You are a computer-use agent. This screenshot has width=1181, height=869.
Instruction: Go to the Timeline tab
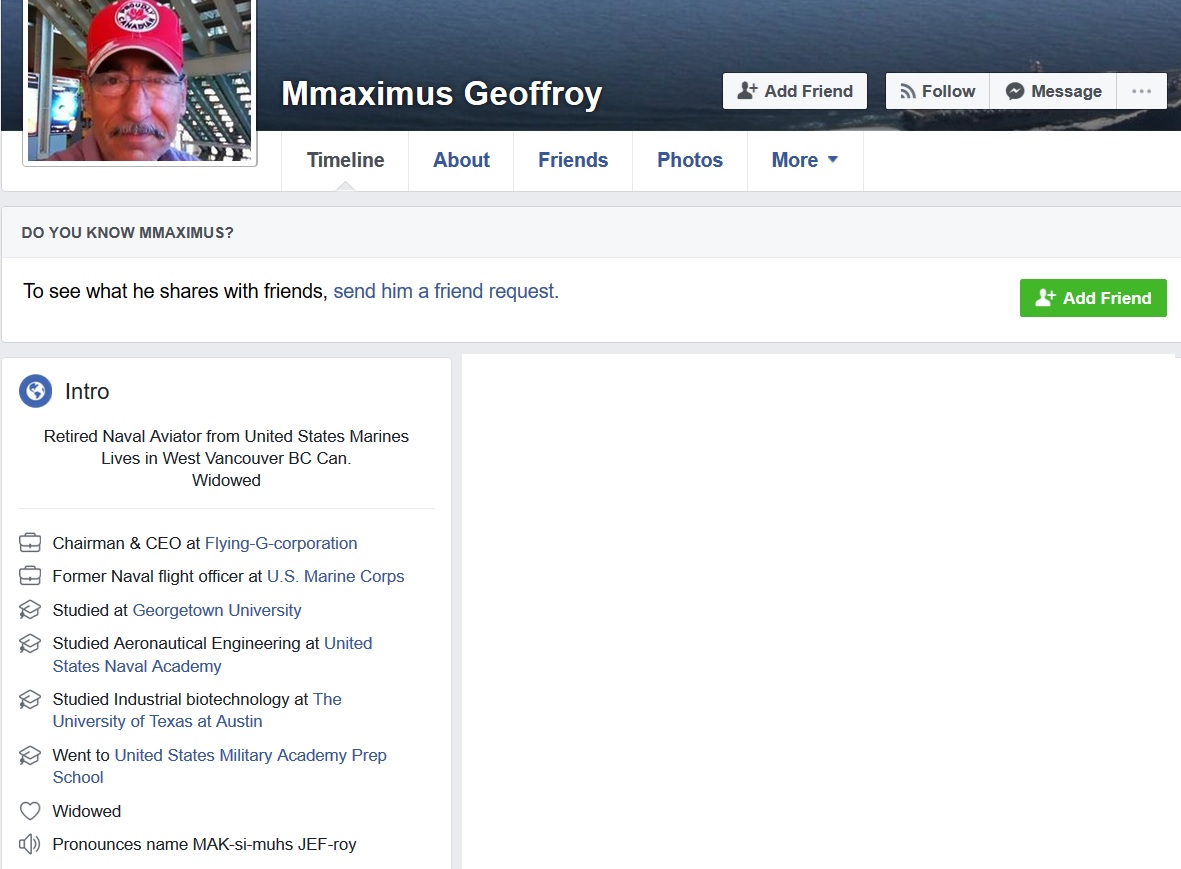(x=345, y=160)
